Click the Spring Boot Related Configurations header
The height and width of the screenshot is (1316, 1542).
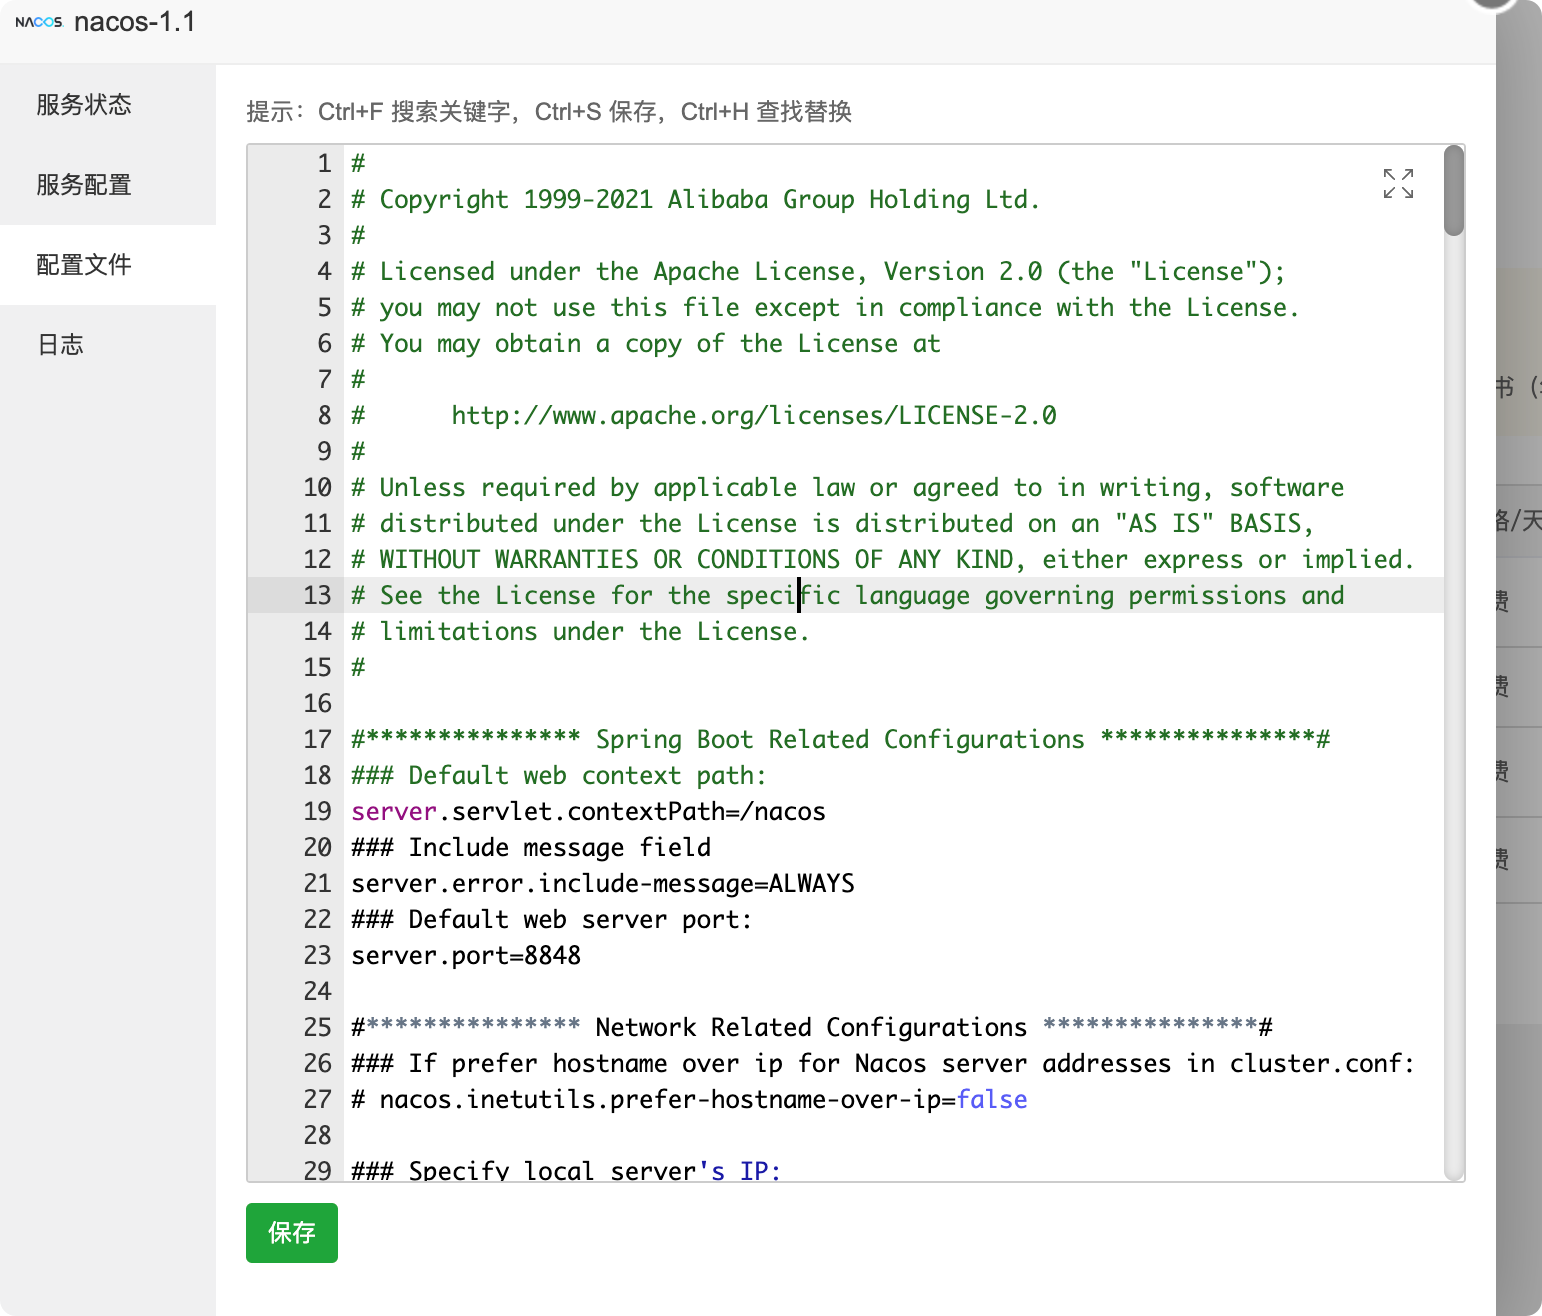coord(840,740)
